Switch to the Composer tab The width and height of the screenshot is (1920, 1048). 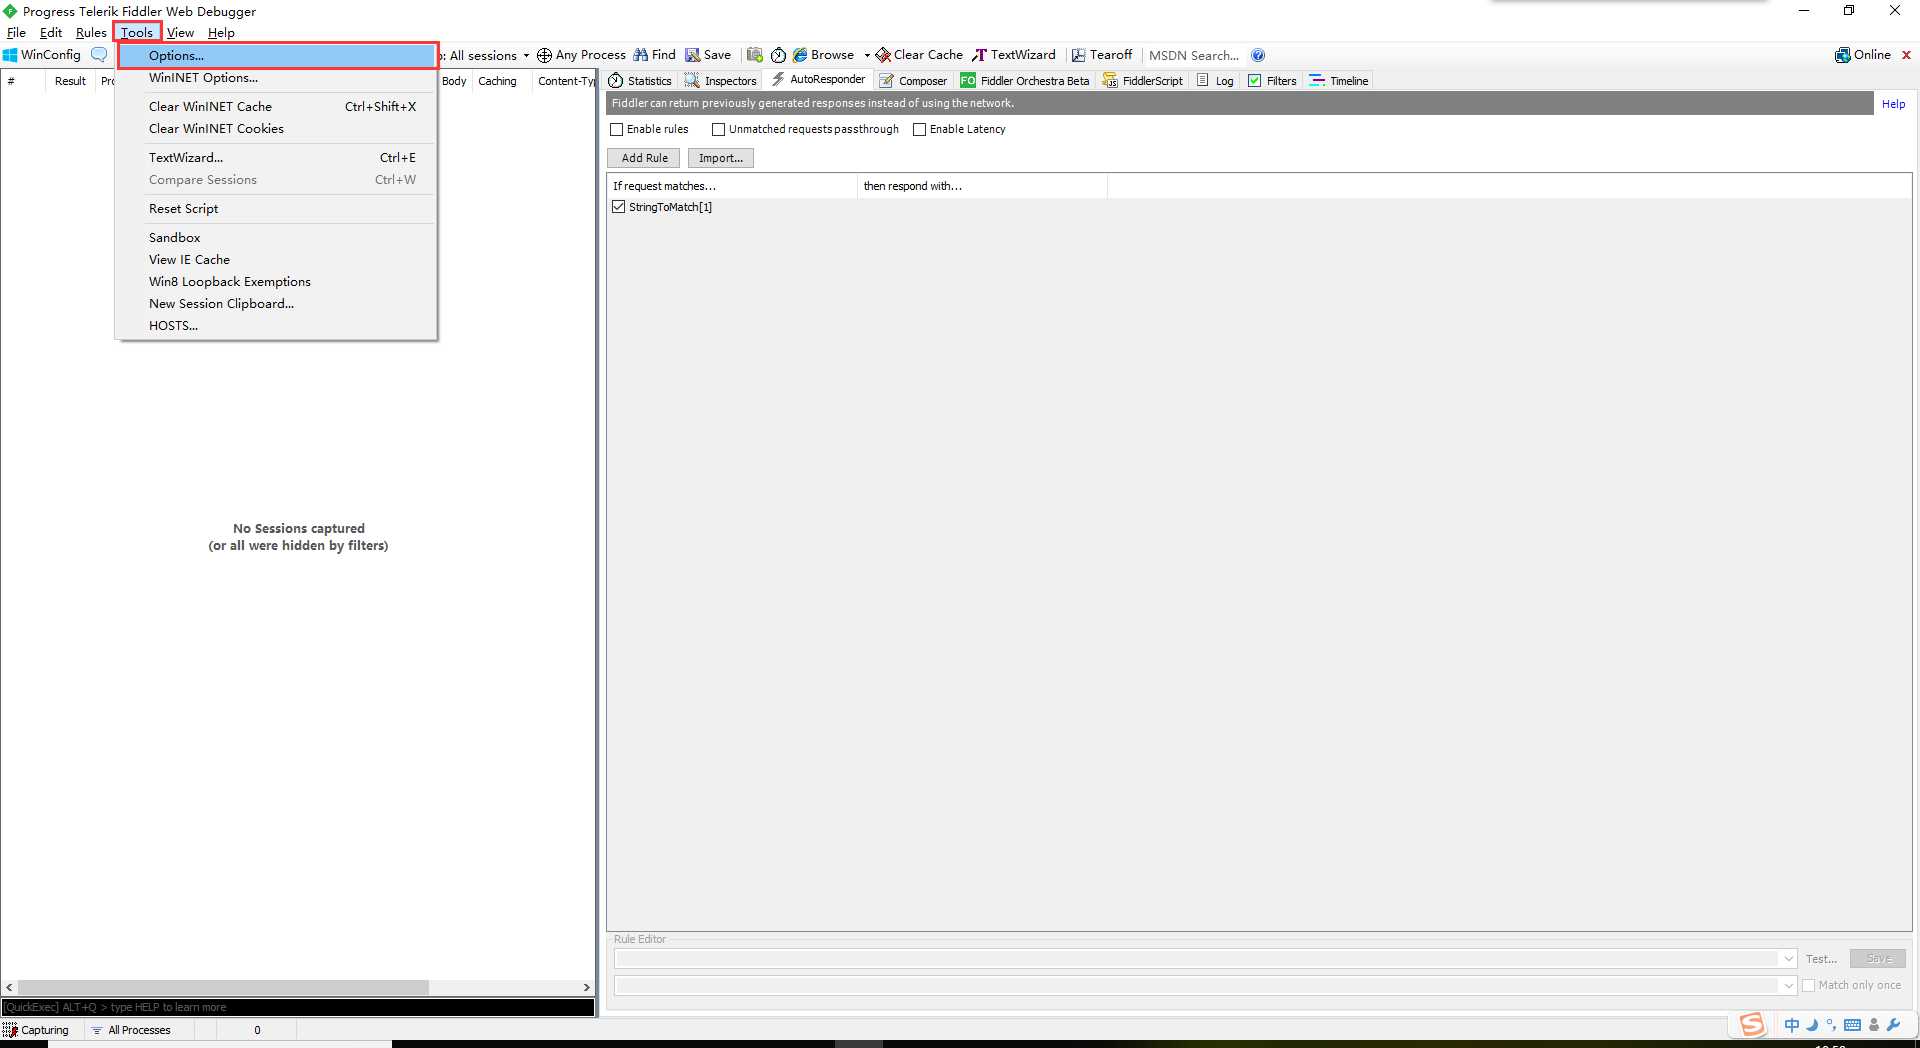tap(913, 81)
